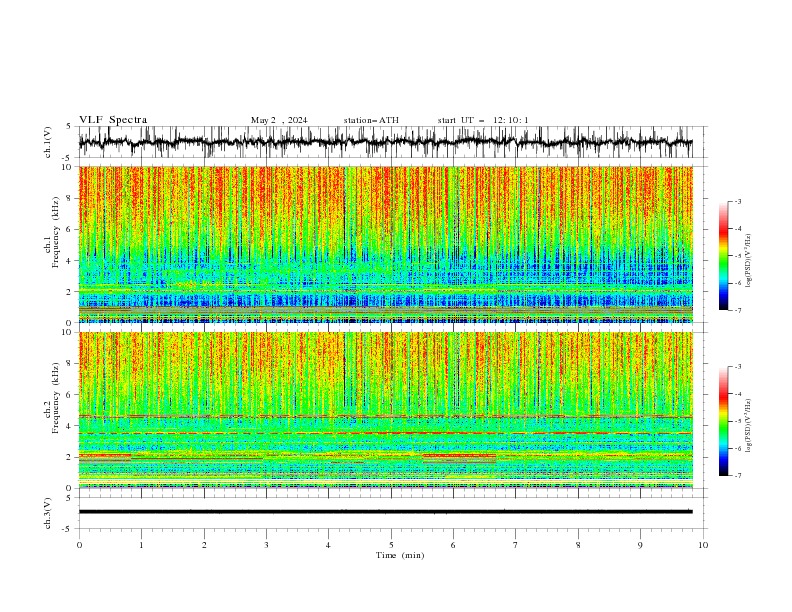
Task: Click the time axis tick label '9'
Action: point(640,545)
